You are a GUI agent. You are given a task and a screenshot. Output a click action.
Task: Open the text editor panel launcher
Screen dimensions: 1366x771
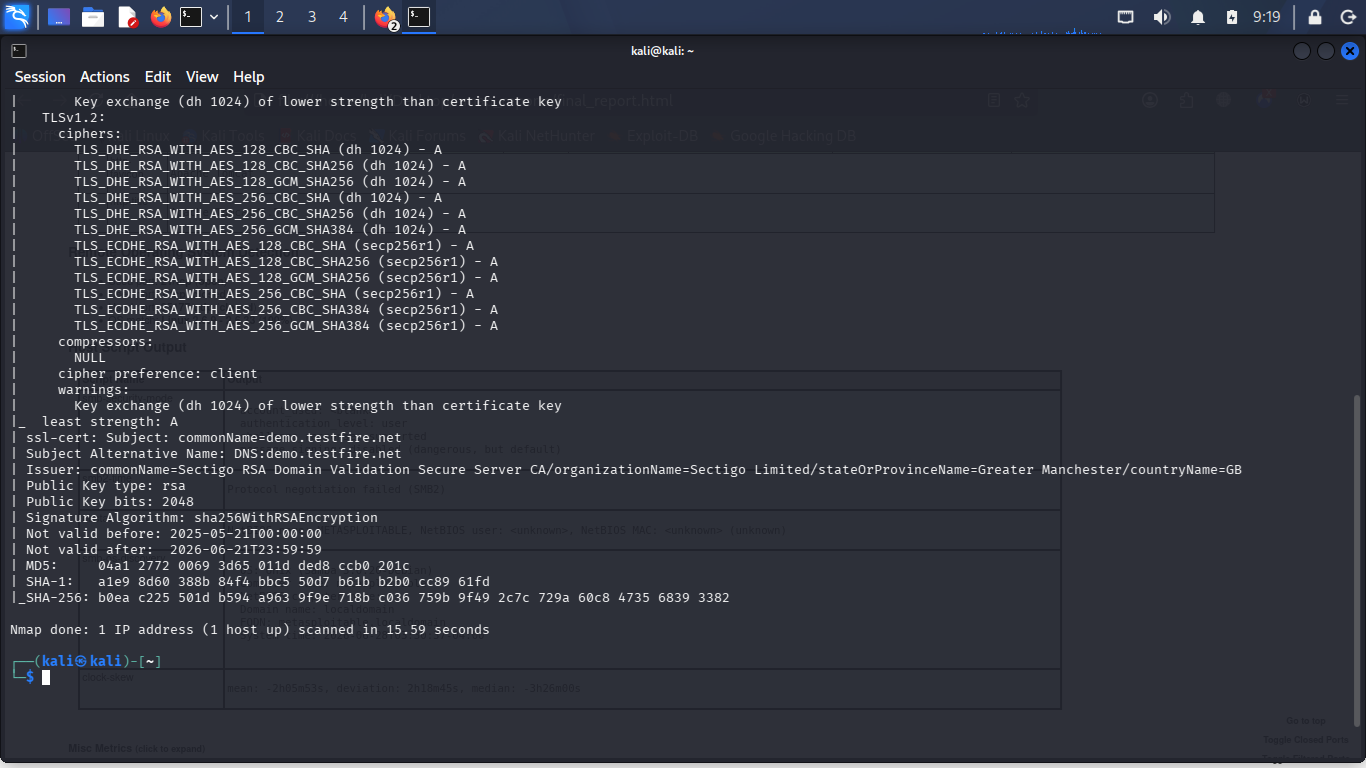[127, 17]
